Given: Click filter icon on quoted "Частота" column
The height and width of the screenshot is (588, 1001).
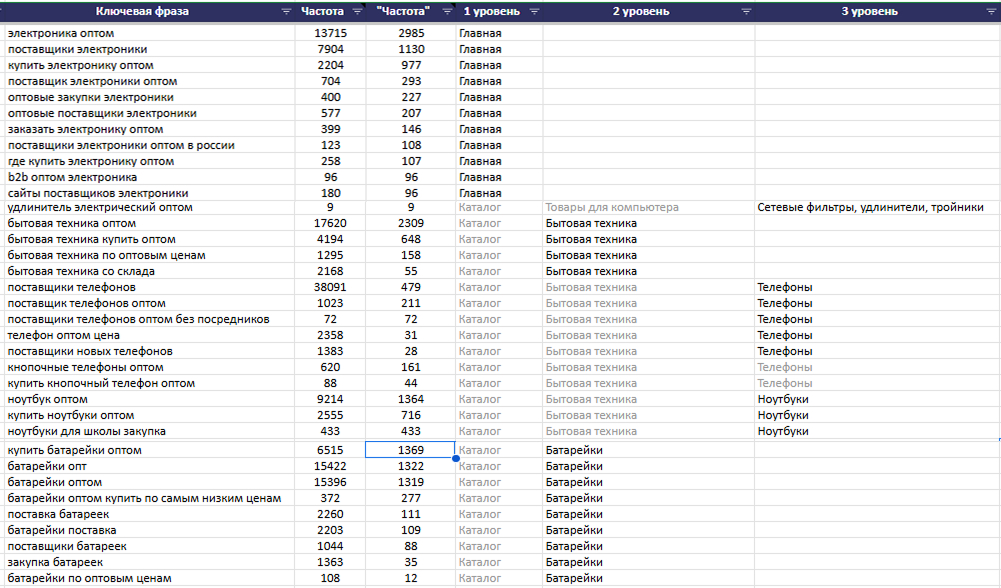Looking at the screenshot, I should coord(444,12).
